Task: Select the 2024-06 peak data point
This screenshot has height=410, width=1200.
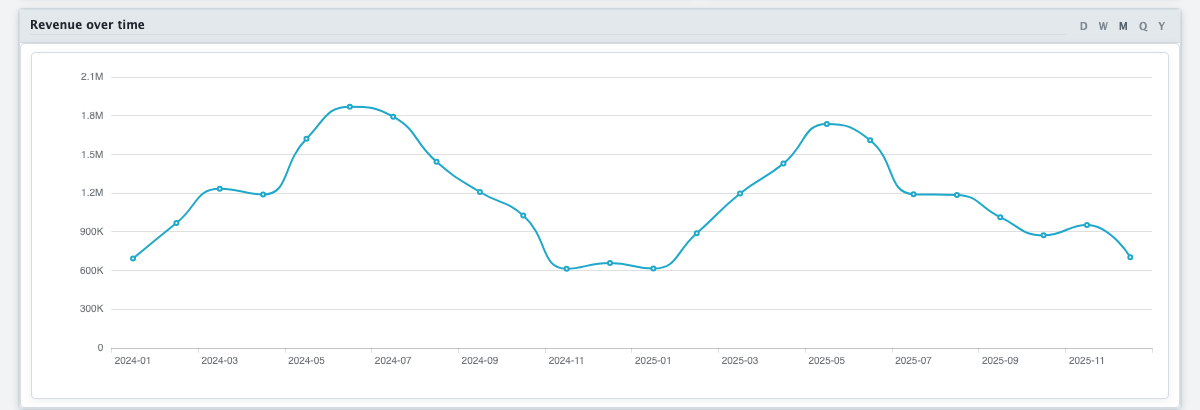Action: 350,106
